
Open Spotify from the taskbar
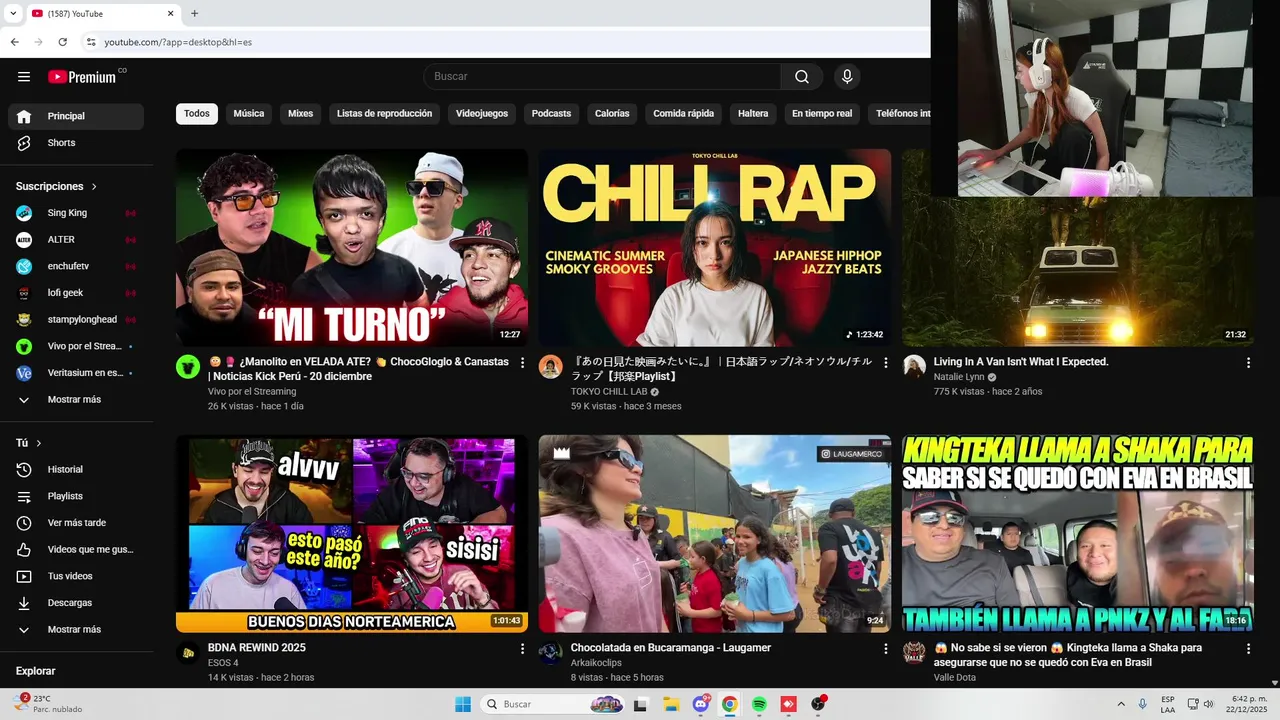point(759,704)
